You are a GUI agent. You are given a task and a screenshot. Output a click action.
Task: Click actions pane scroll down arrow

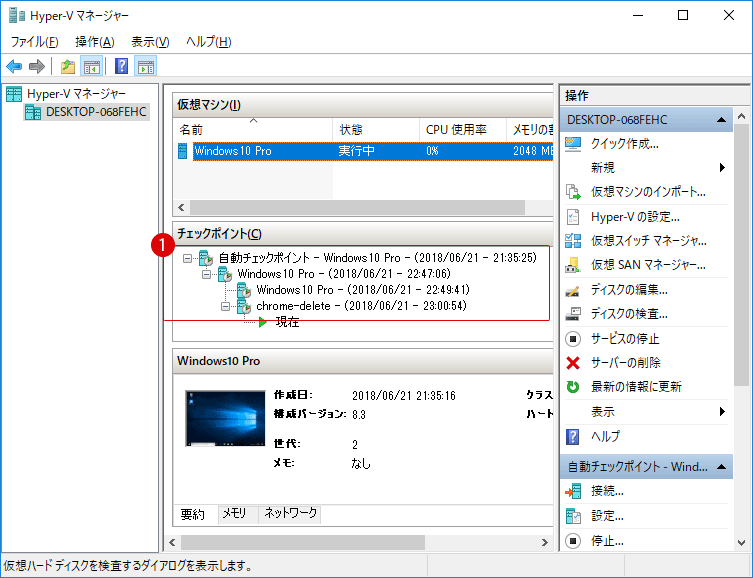(x=741, y=543)
